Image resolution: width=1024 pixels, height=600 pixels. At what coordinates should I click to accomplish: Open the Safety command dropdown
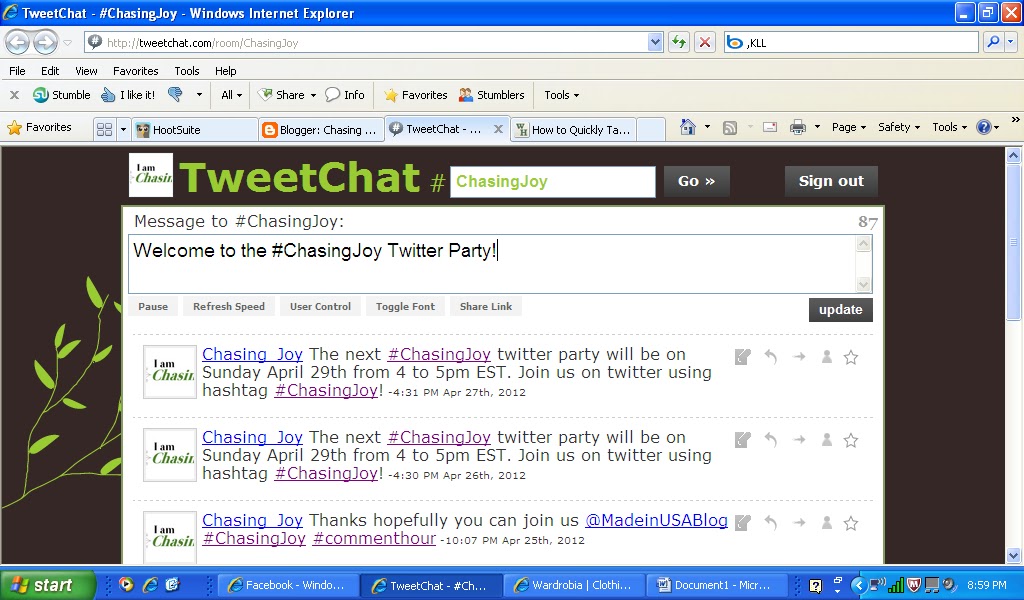pyautogui.click(x=899, y=127)
